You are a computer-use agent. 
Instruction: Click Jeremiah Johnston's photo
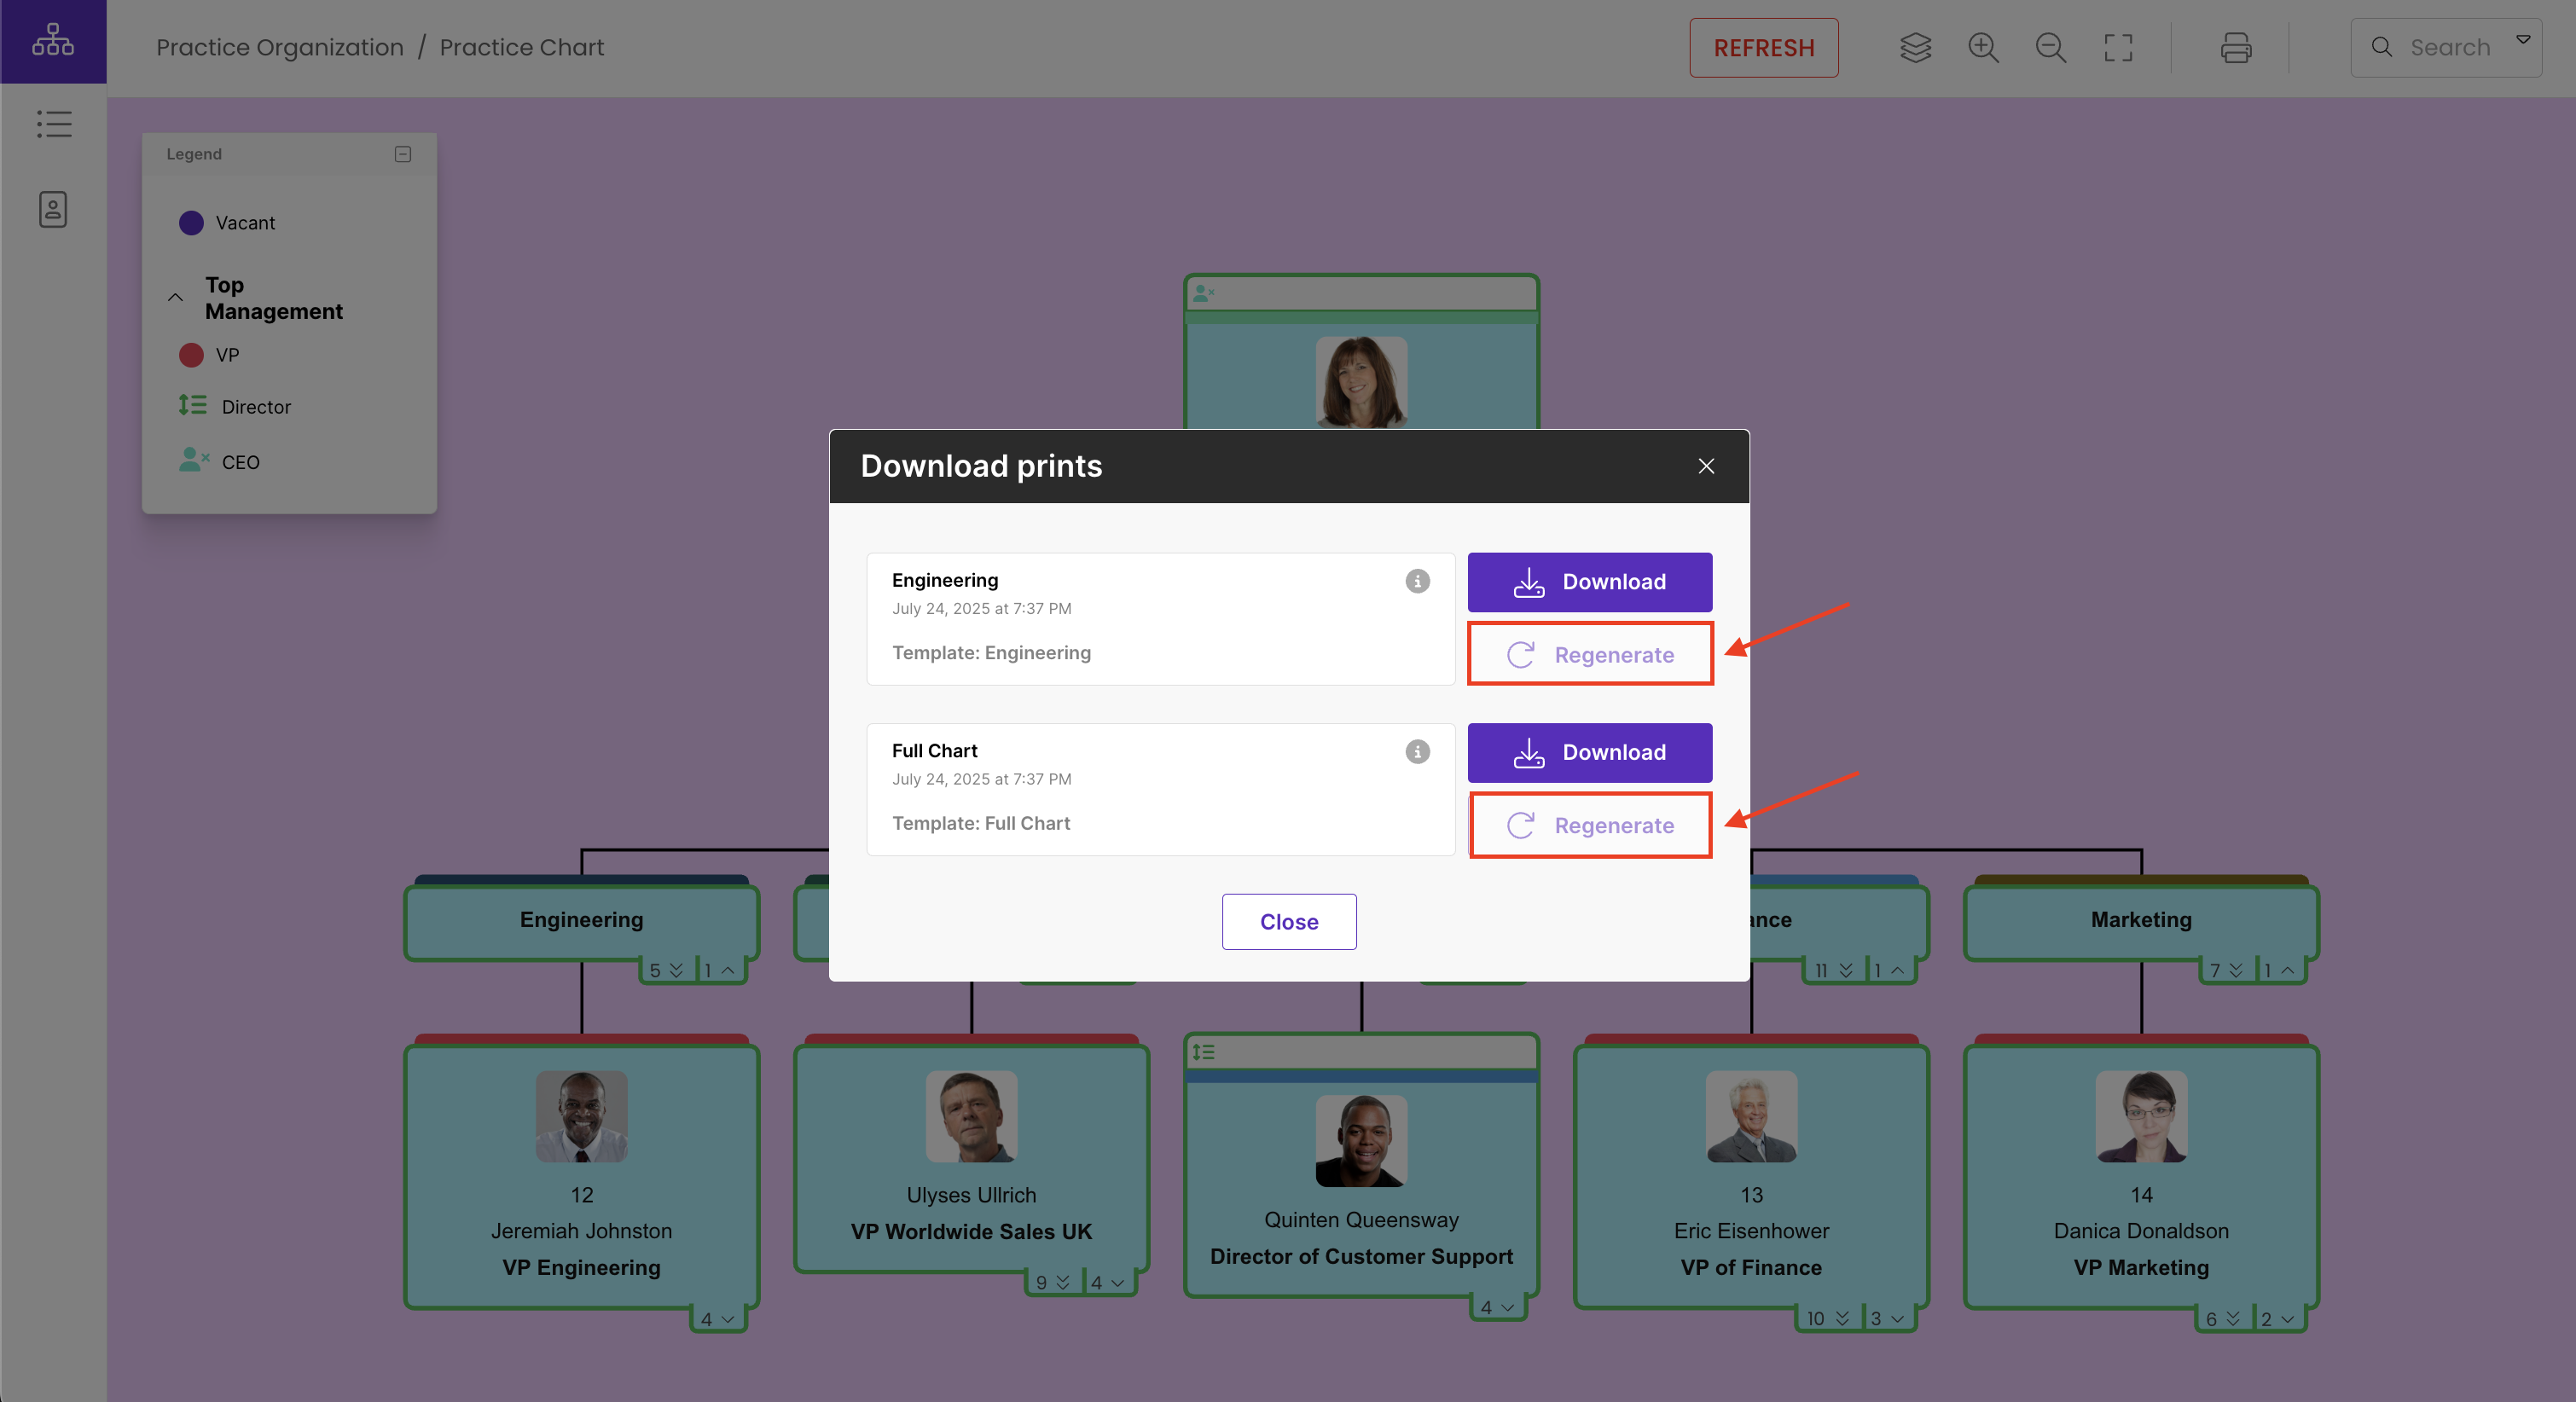(x=582, y=1116)
